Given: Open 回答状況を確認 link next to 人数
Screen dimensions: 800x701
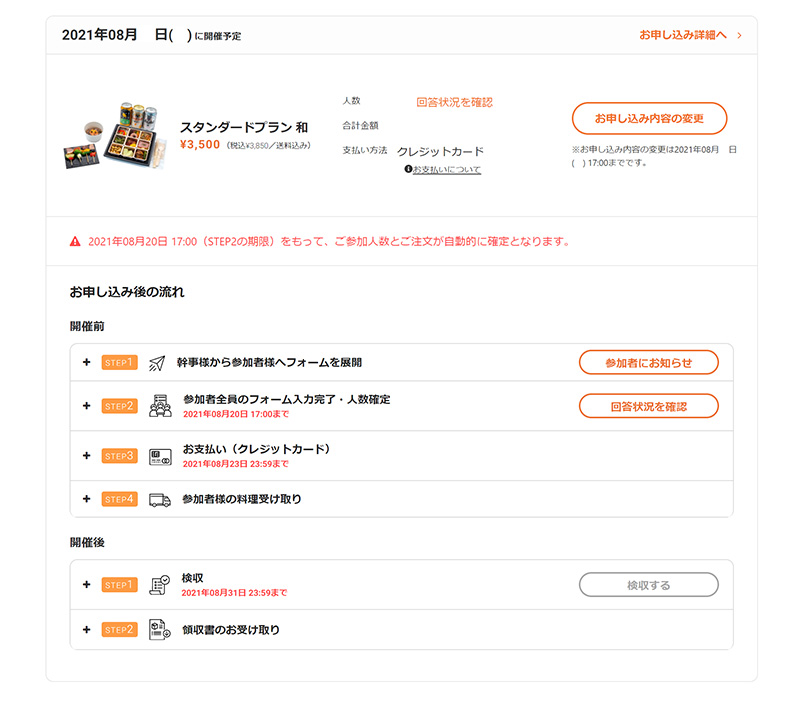Looking at the screenshot, I should [454, 102].
